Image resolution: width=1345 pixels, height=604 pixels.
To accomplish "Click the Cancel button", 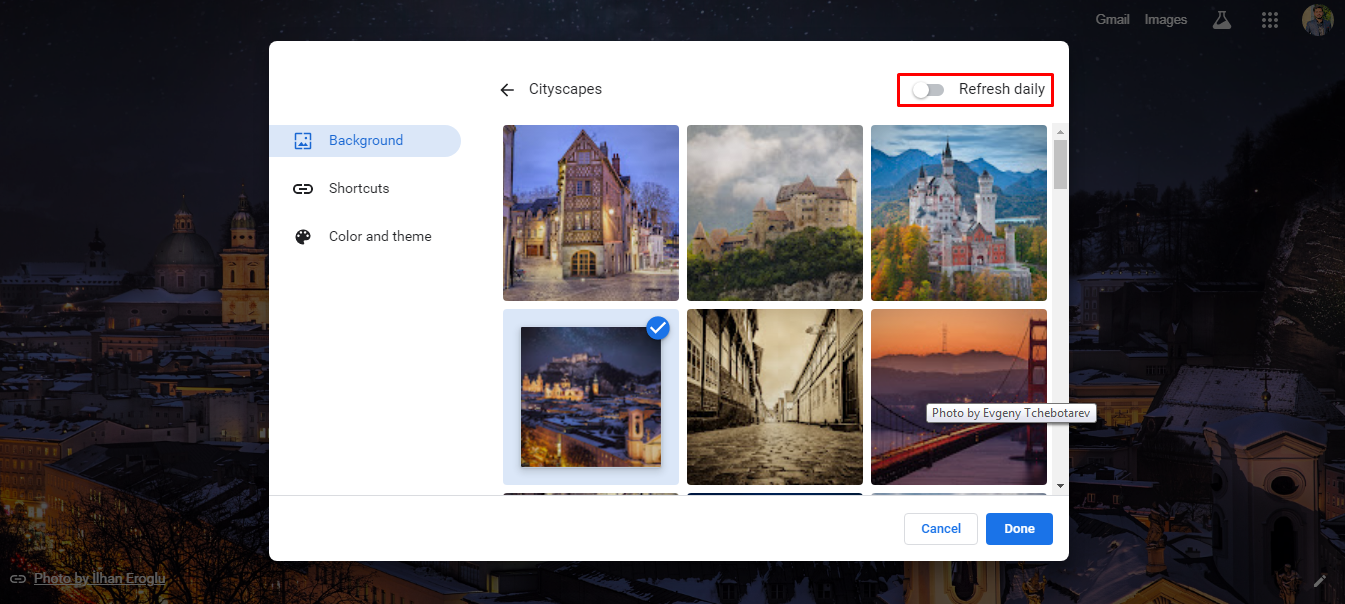I will coord(941,529).
